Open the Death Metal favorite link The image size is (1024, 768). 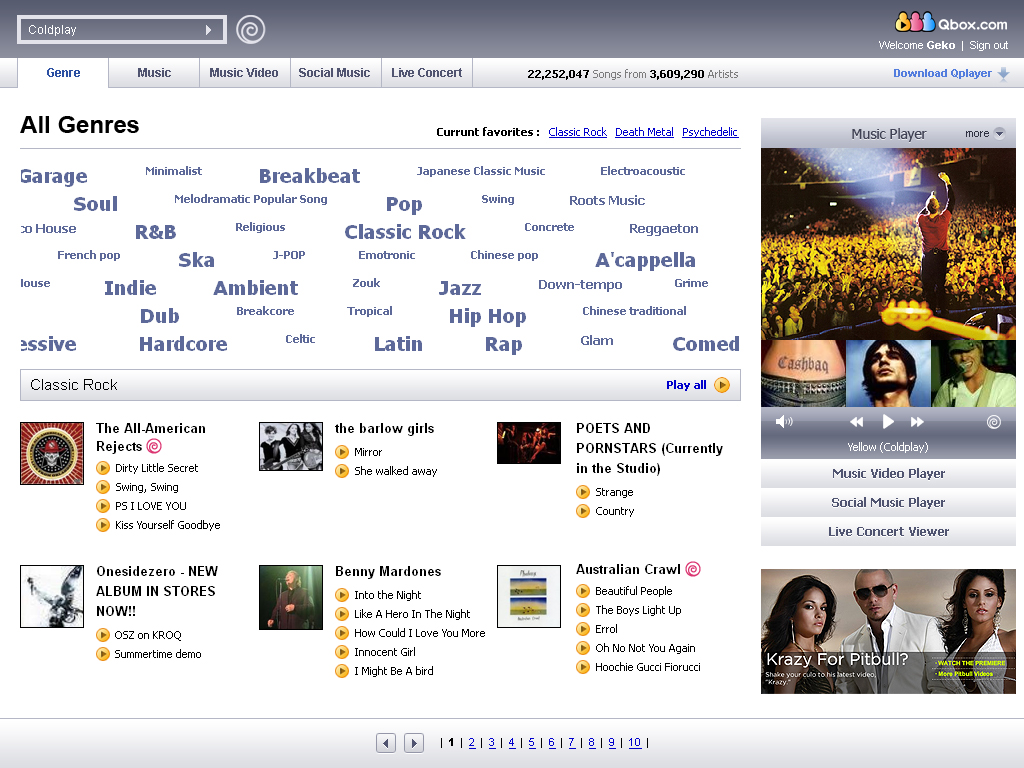point(644,132)
